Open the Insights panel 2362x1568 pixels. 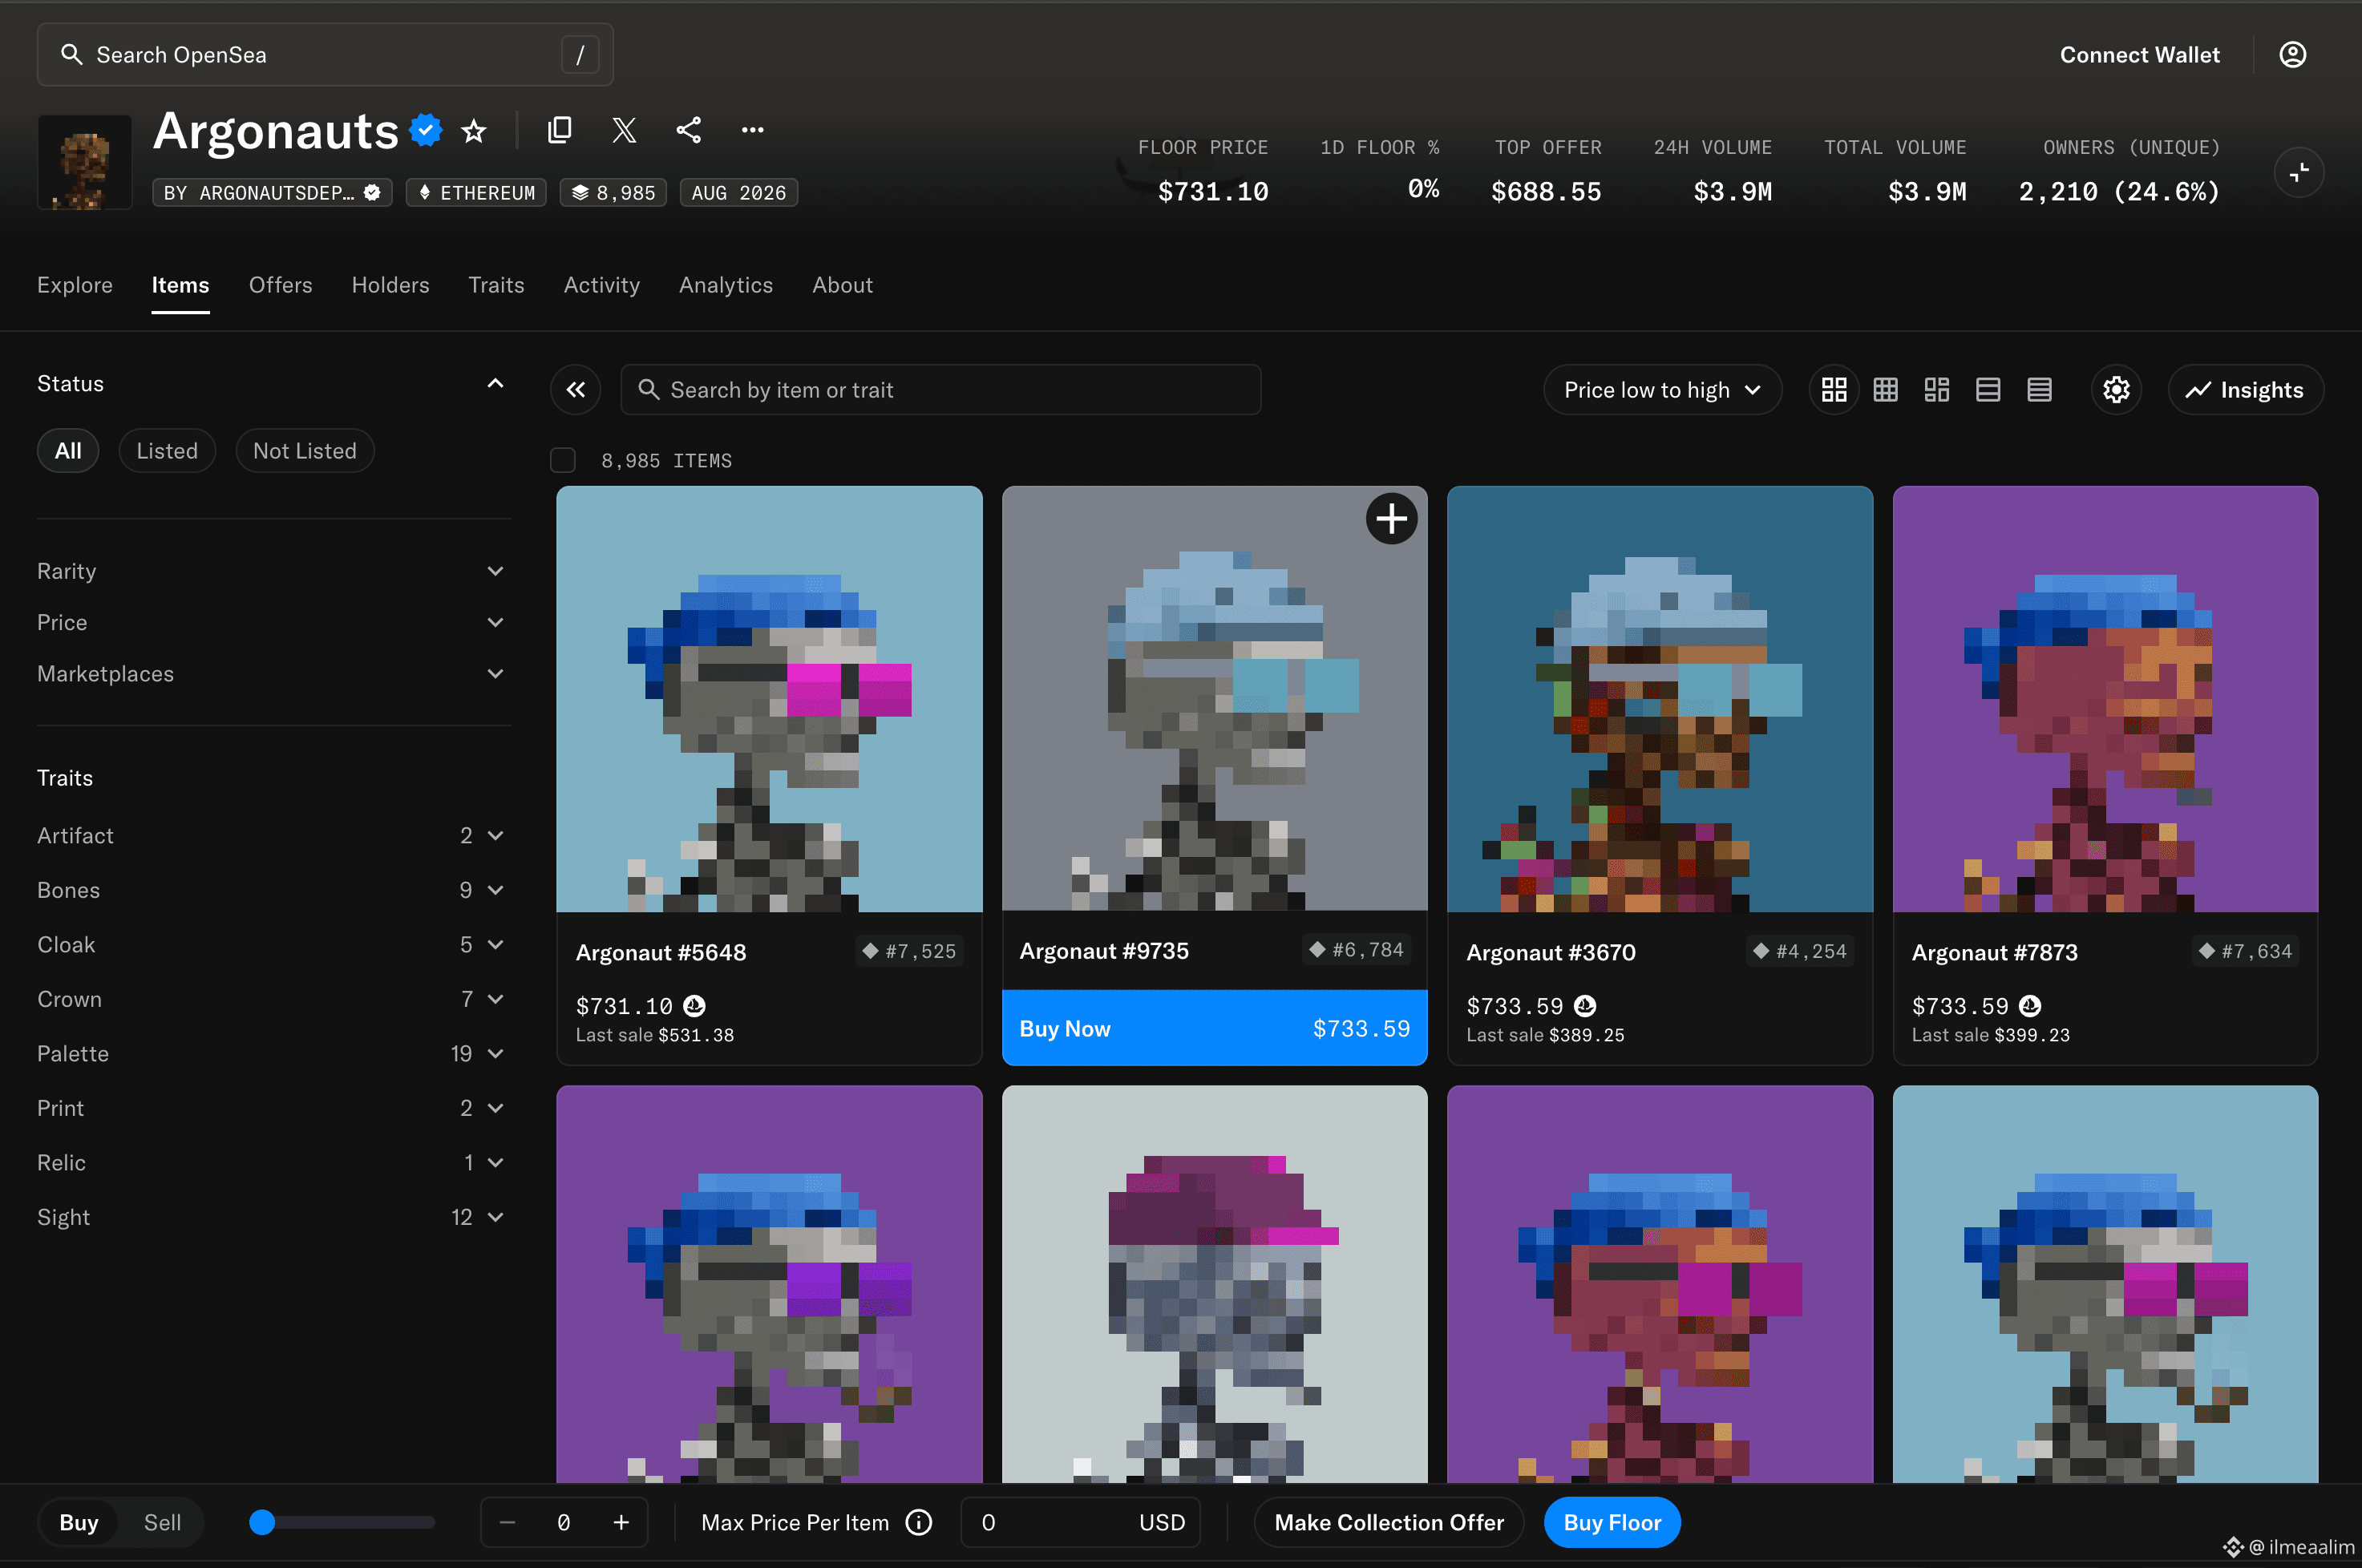(2245, 390)
